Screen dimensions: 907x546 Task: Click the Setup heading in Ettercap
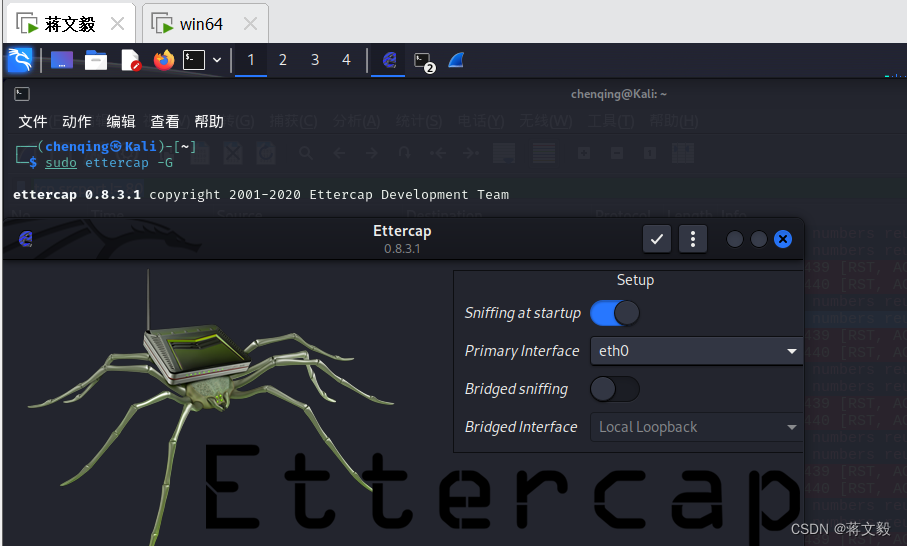tap(635, 280)
